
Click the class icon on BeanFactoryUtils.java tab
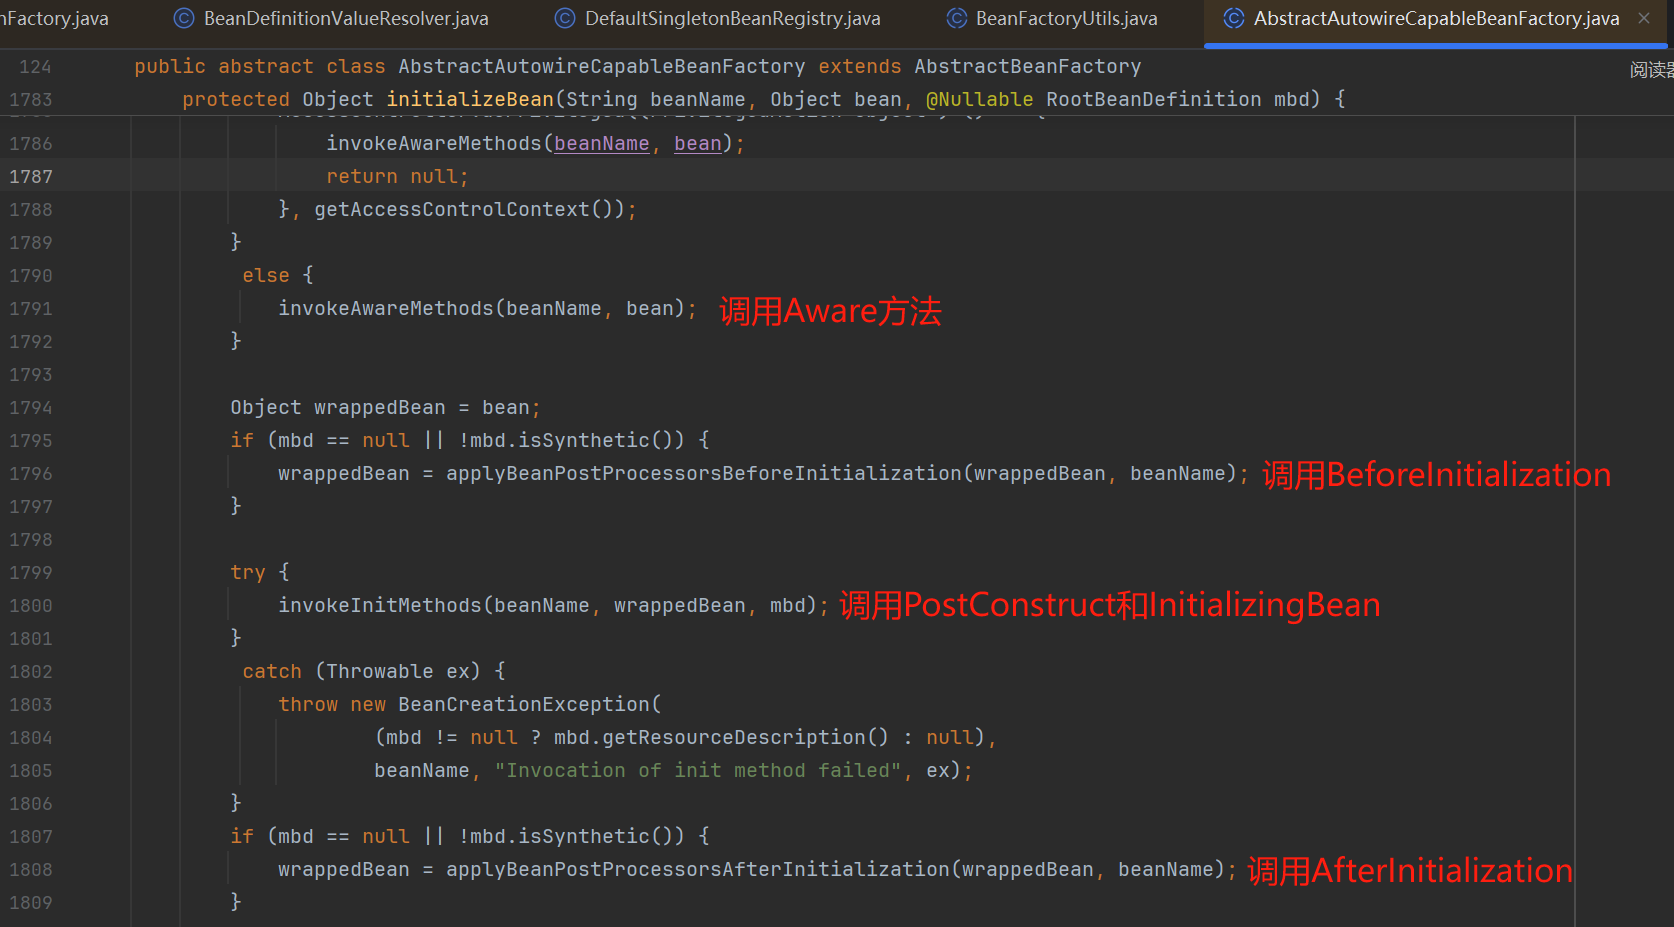[x=957, y=18]
